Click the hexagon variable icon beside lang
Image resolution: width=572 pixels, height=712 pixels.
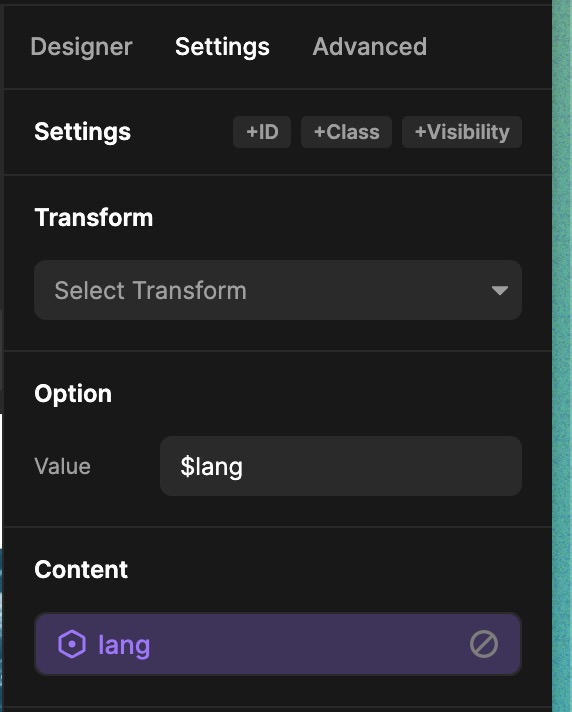point(72,644)
